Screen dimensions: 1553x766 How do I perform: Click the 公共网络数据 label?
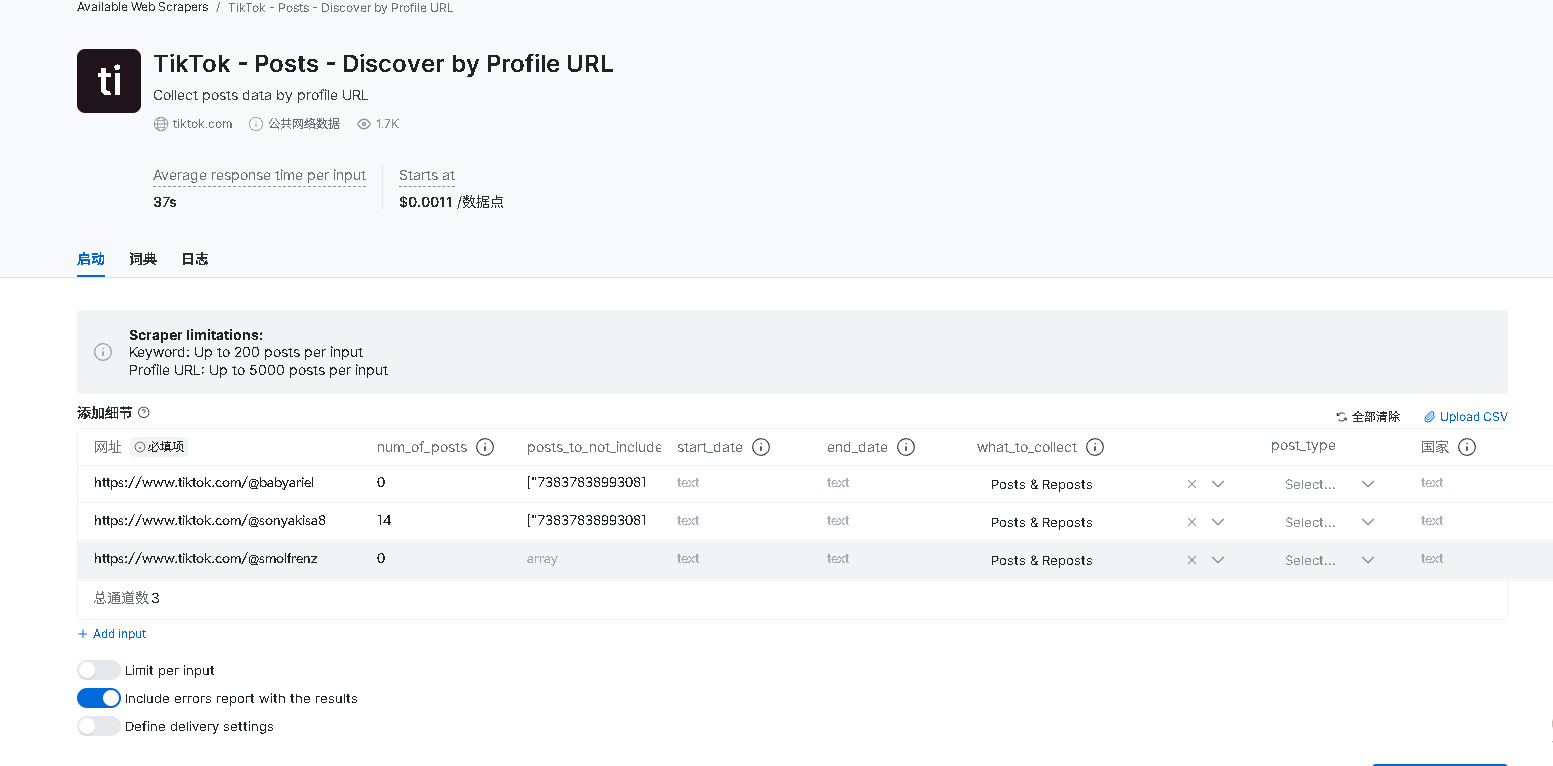point(304,124)
